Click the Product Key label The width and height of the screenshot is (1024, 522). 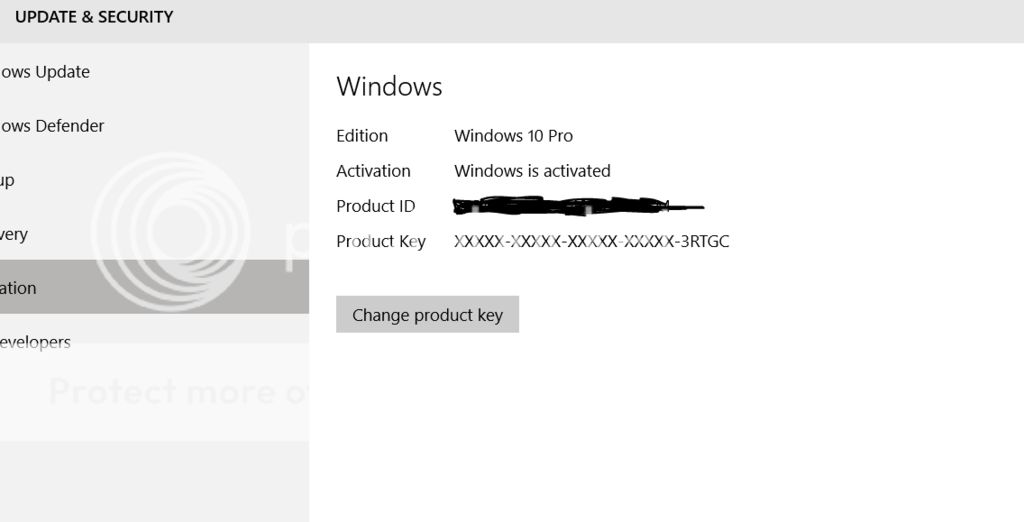pyautogui.click(x=381, y=241)
